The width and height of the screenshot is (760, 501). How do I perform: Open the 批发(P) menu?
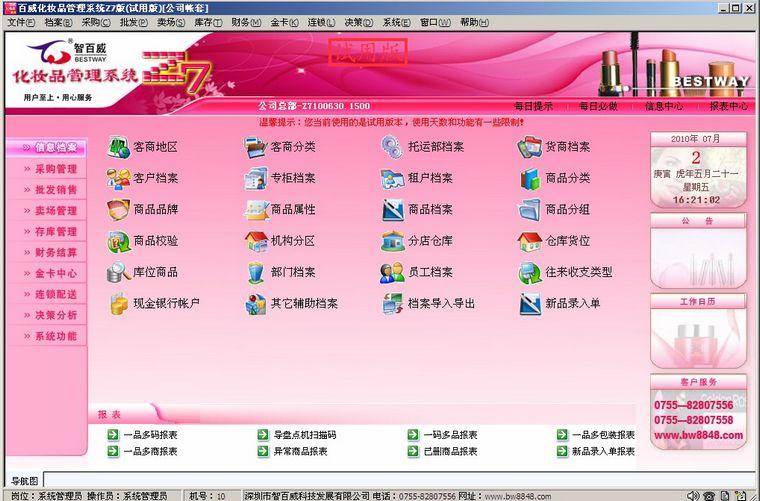[x=133, y=22]
